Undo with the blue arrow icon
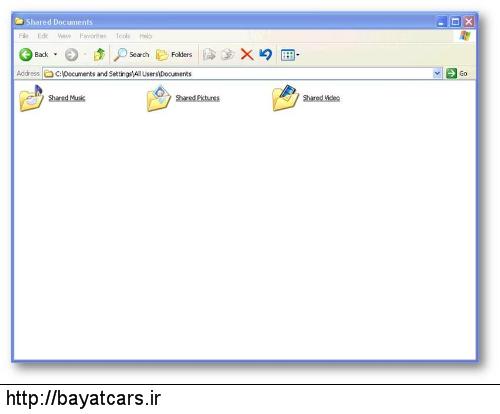 tap(266, 55)
